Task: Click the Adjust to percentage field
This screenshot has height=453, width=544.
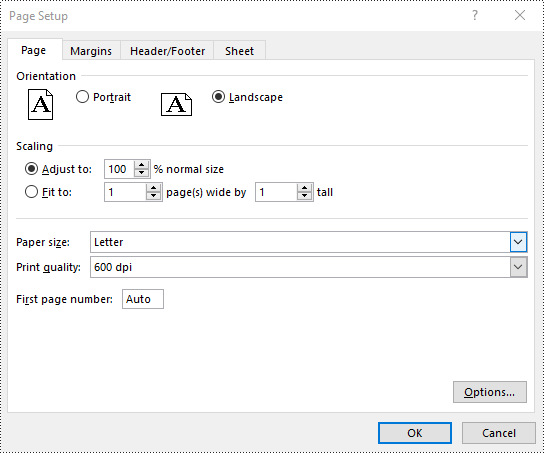Action: coord(119,169)
